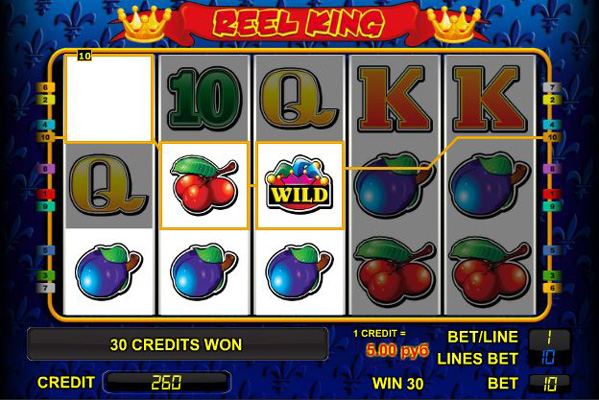599x400 pixels.
Task: Click the cherries in the highlighted middle cell
Action: pyautogui.click(x=204, y=185)
